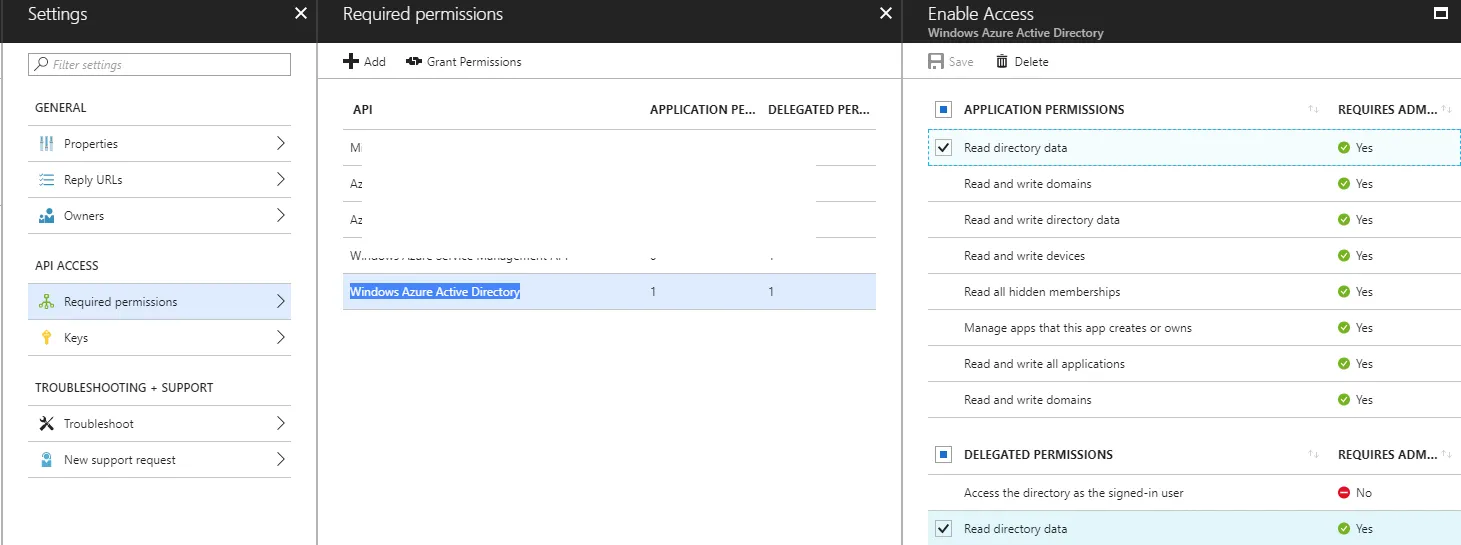Viewport: 1461px width, 545px height.
Task: Click the Owners people icon
Action: click(46, 216)
